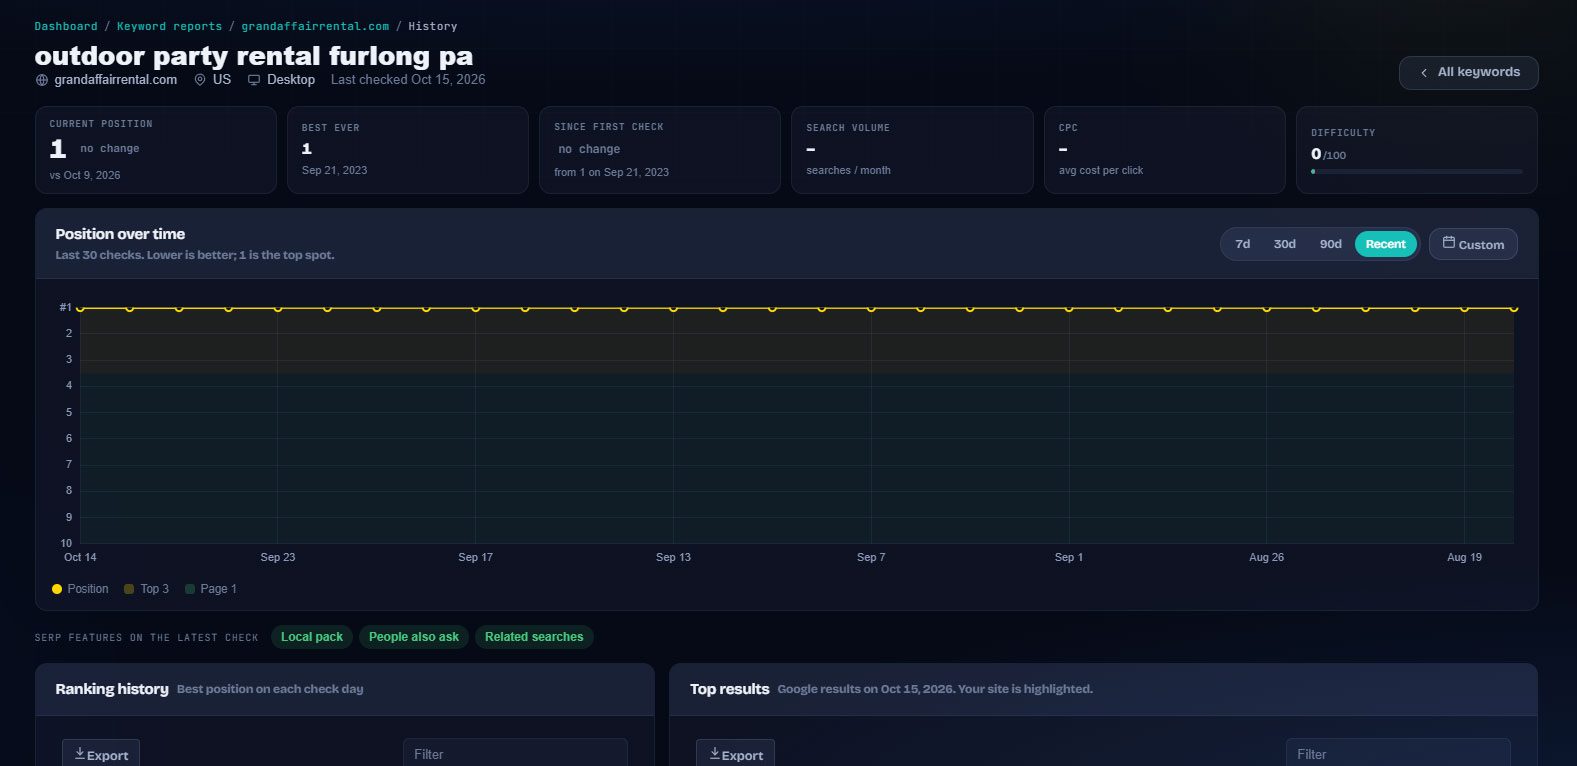Click the Top results Filter field
Image resolution: width=1577 pixels, height=766 pixels.
click(1398, 754)
